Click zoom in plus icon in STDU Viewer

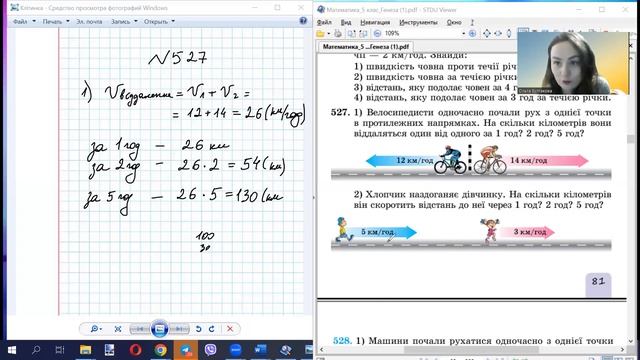coord(472,33)
